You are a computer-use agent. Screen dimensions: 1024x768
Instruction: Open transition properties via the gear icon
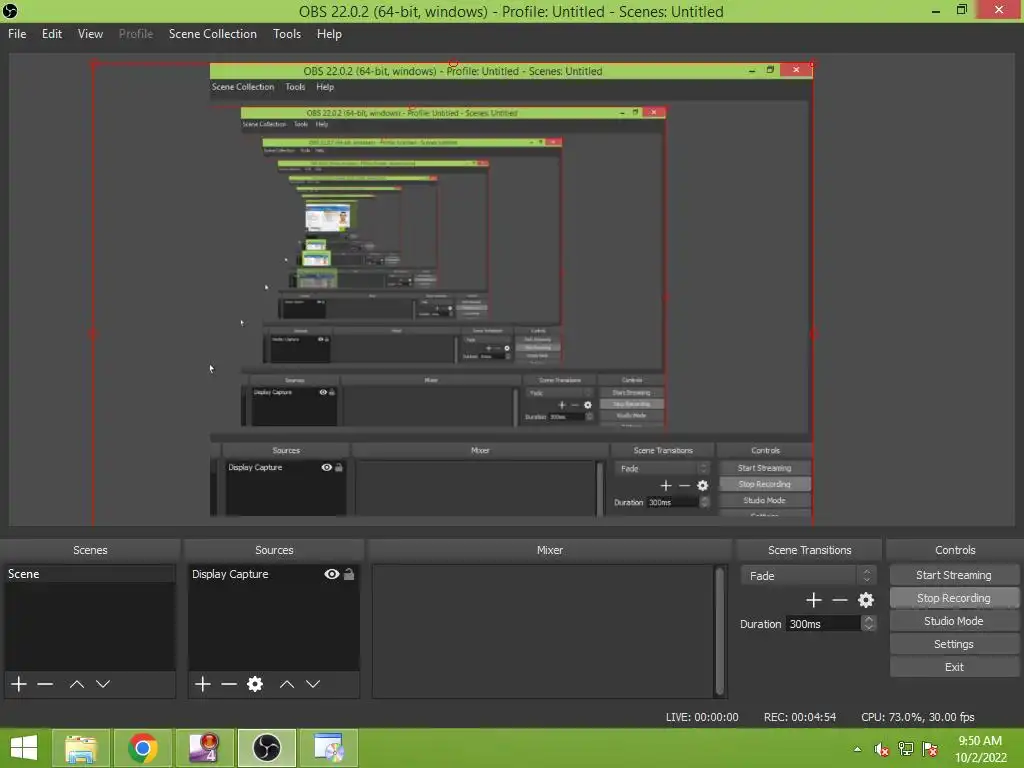866,600
